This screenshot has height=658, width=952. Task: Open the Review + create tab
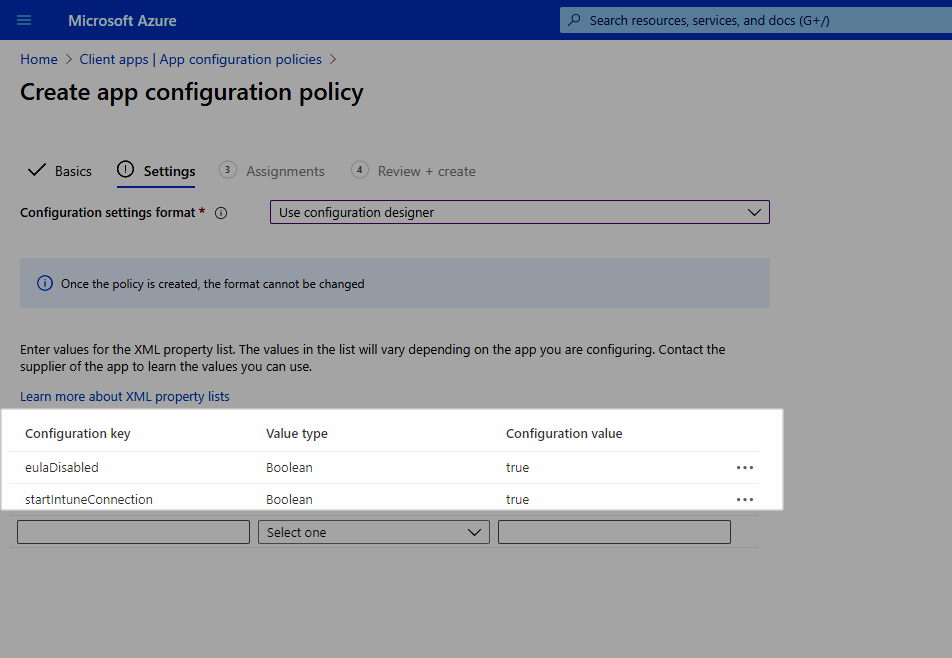coord(426,171)
